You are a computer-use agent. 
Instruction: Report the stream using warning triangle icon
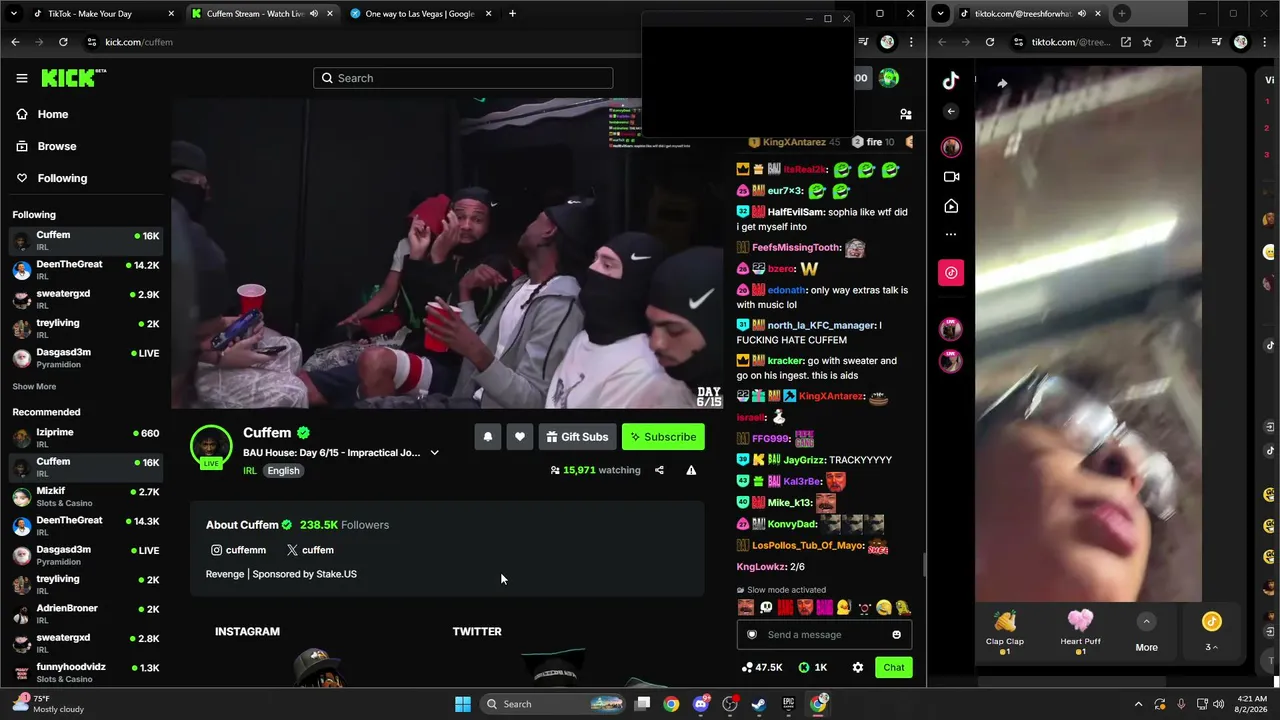click(x=691, y=470)
